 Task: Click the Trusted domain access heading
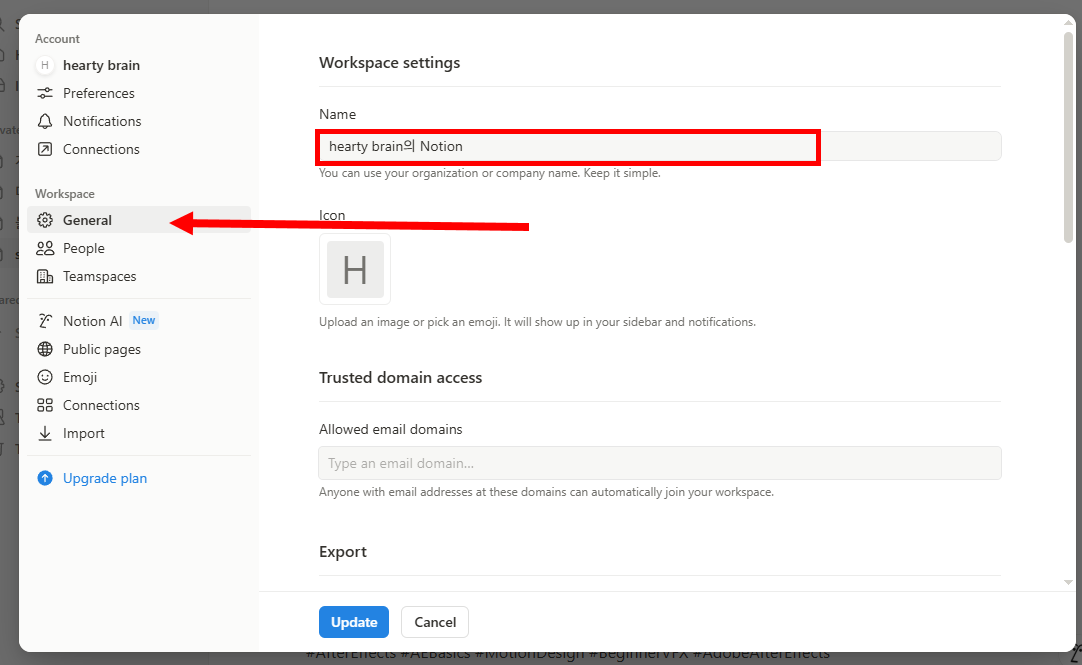400,378
